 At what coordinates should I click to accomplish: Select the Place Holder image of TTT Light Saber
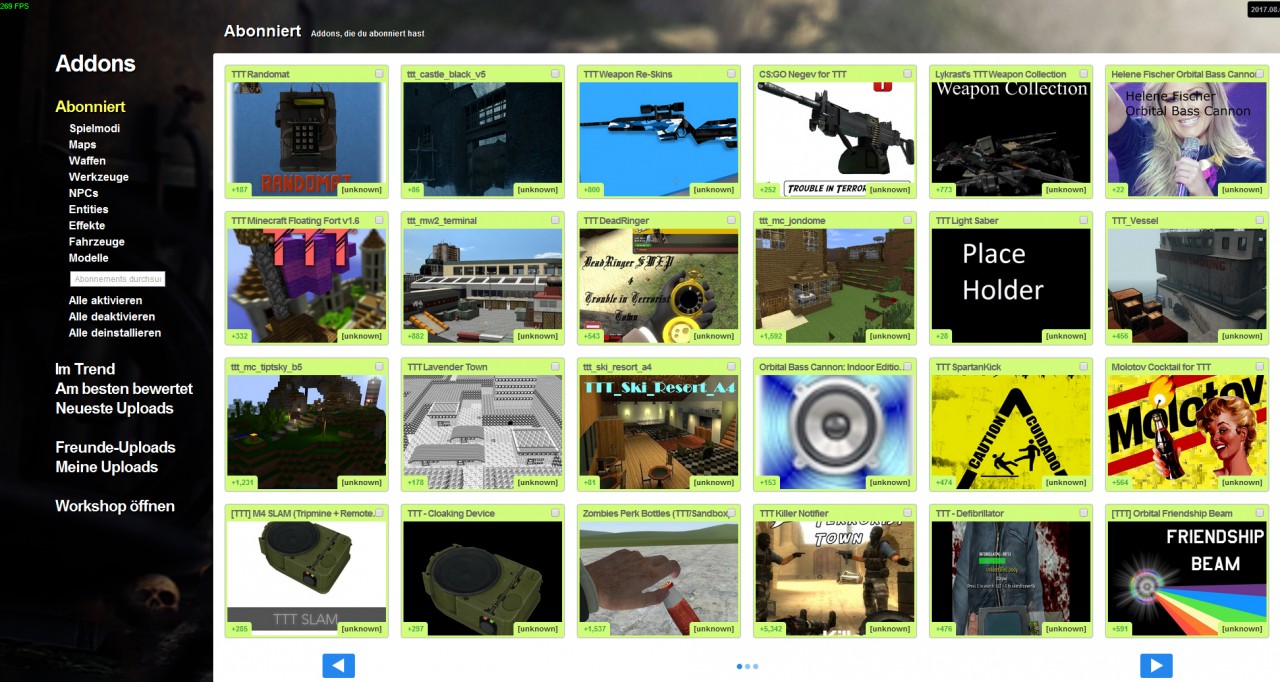1011,285
